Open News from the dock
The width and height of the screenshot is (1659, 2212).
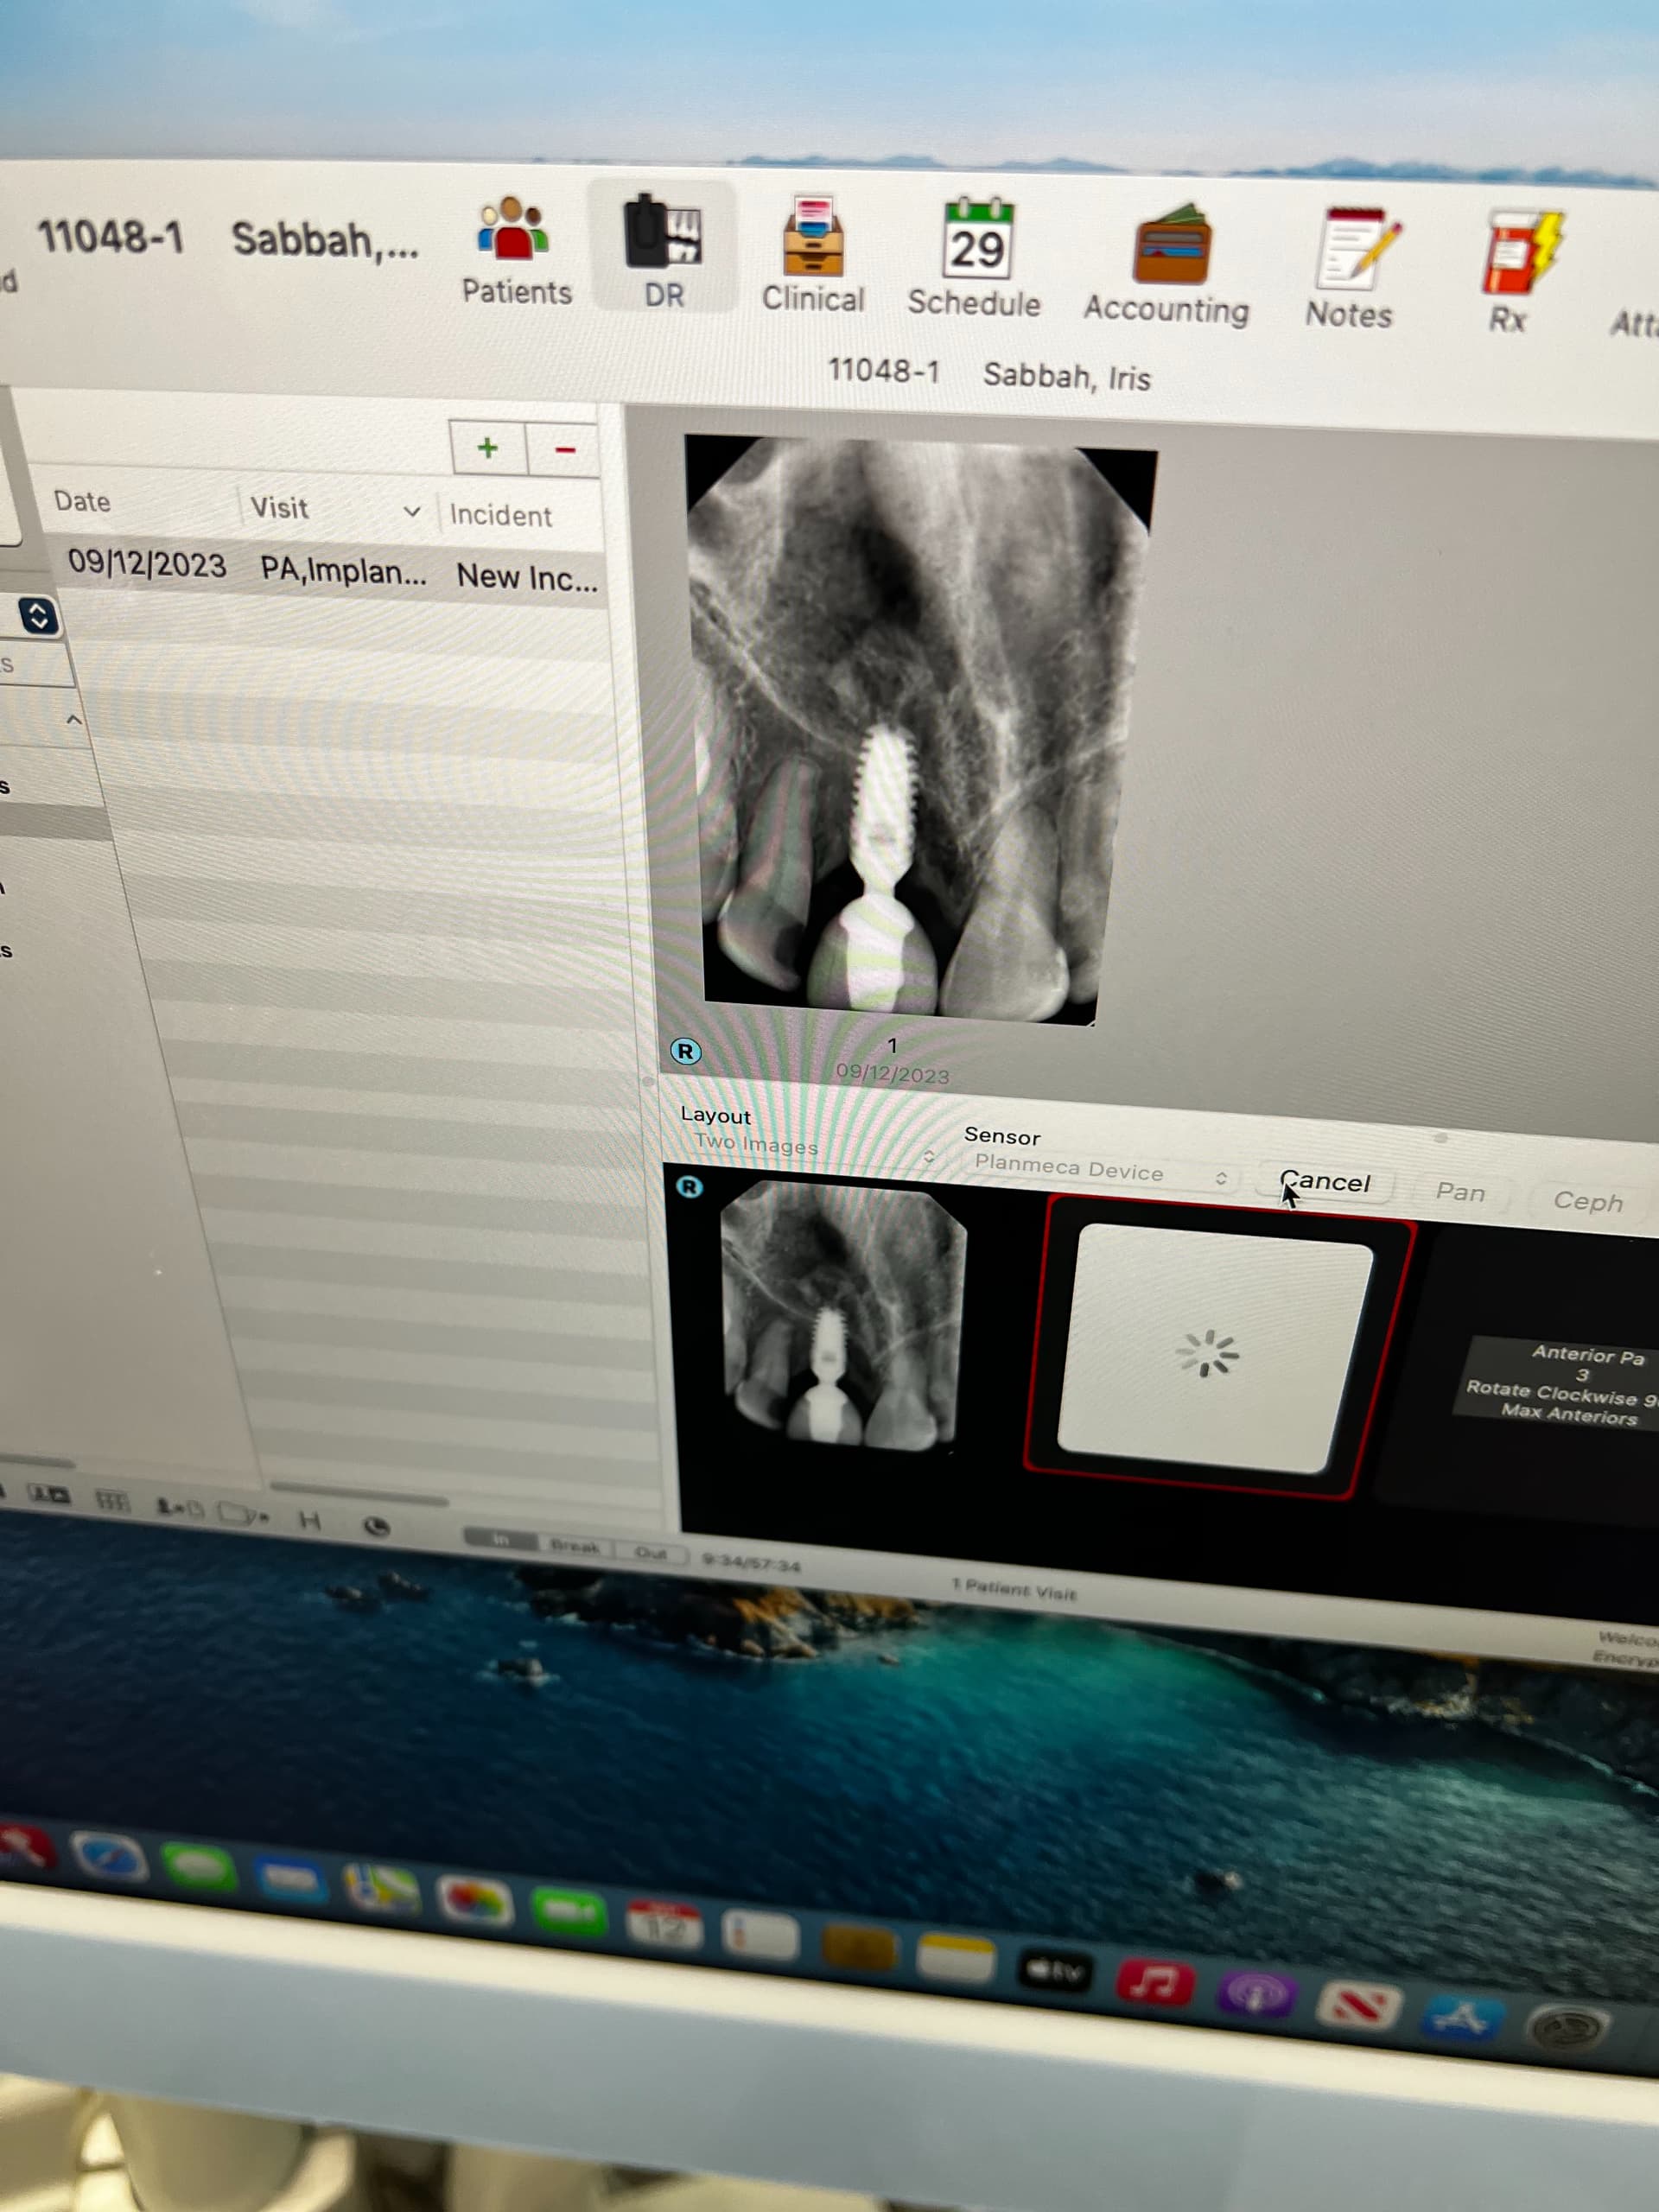[x=1358, y=2006]
